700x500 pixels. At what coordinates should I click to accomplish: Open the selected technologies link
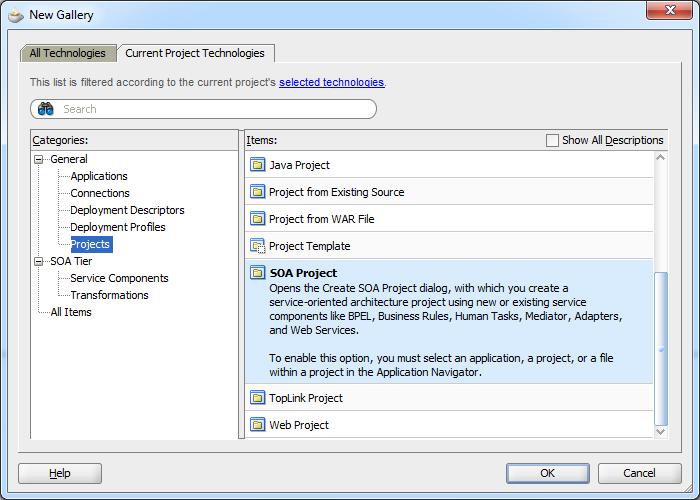click(331, 82)
